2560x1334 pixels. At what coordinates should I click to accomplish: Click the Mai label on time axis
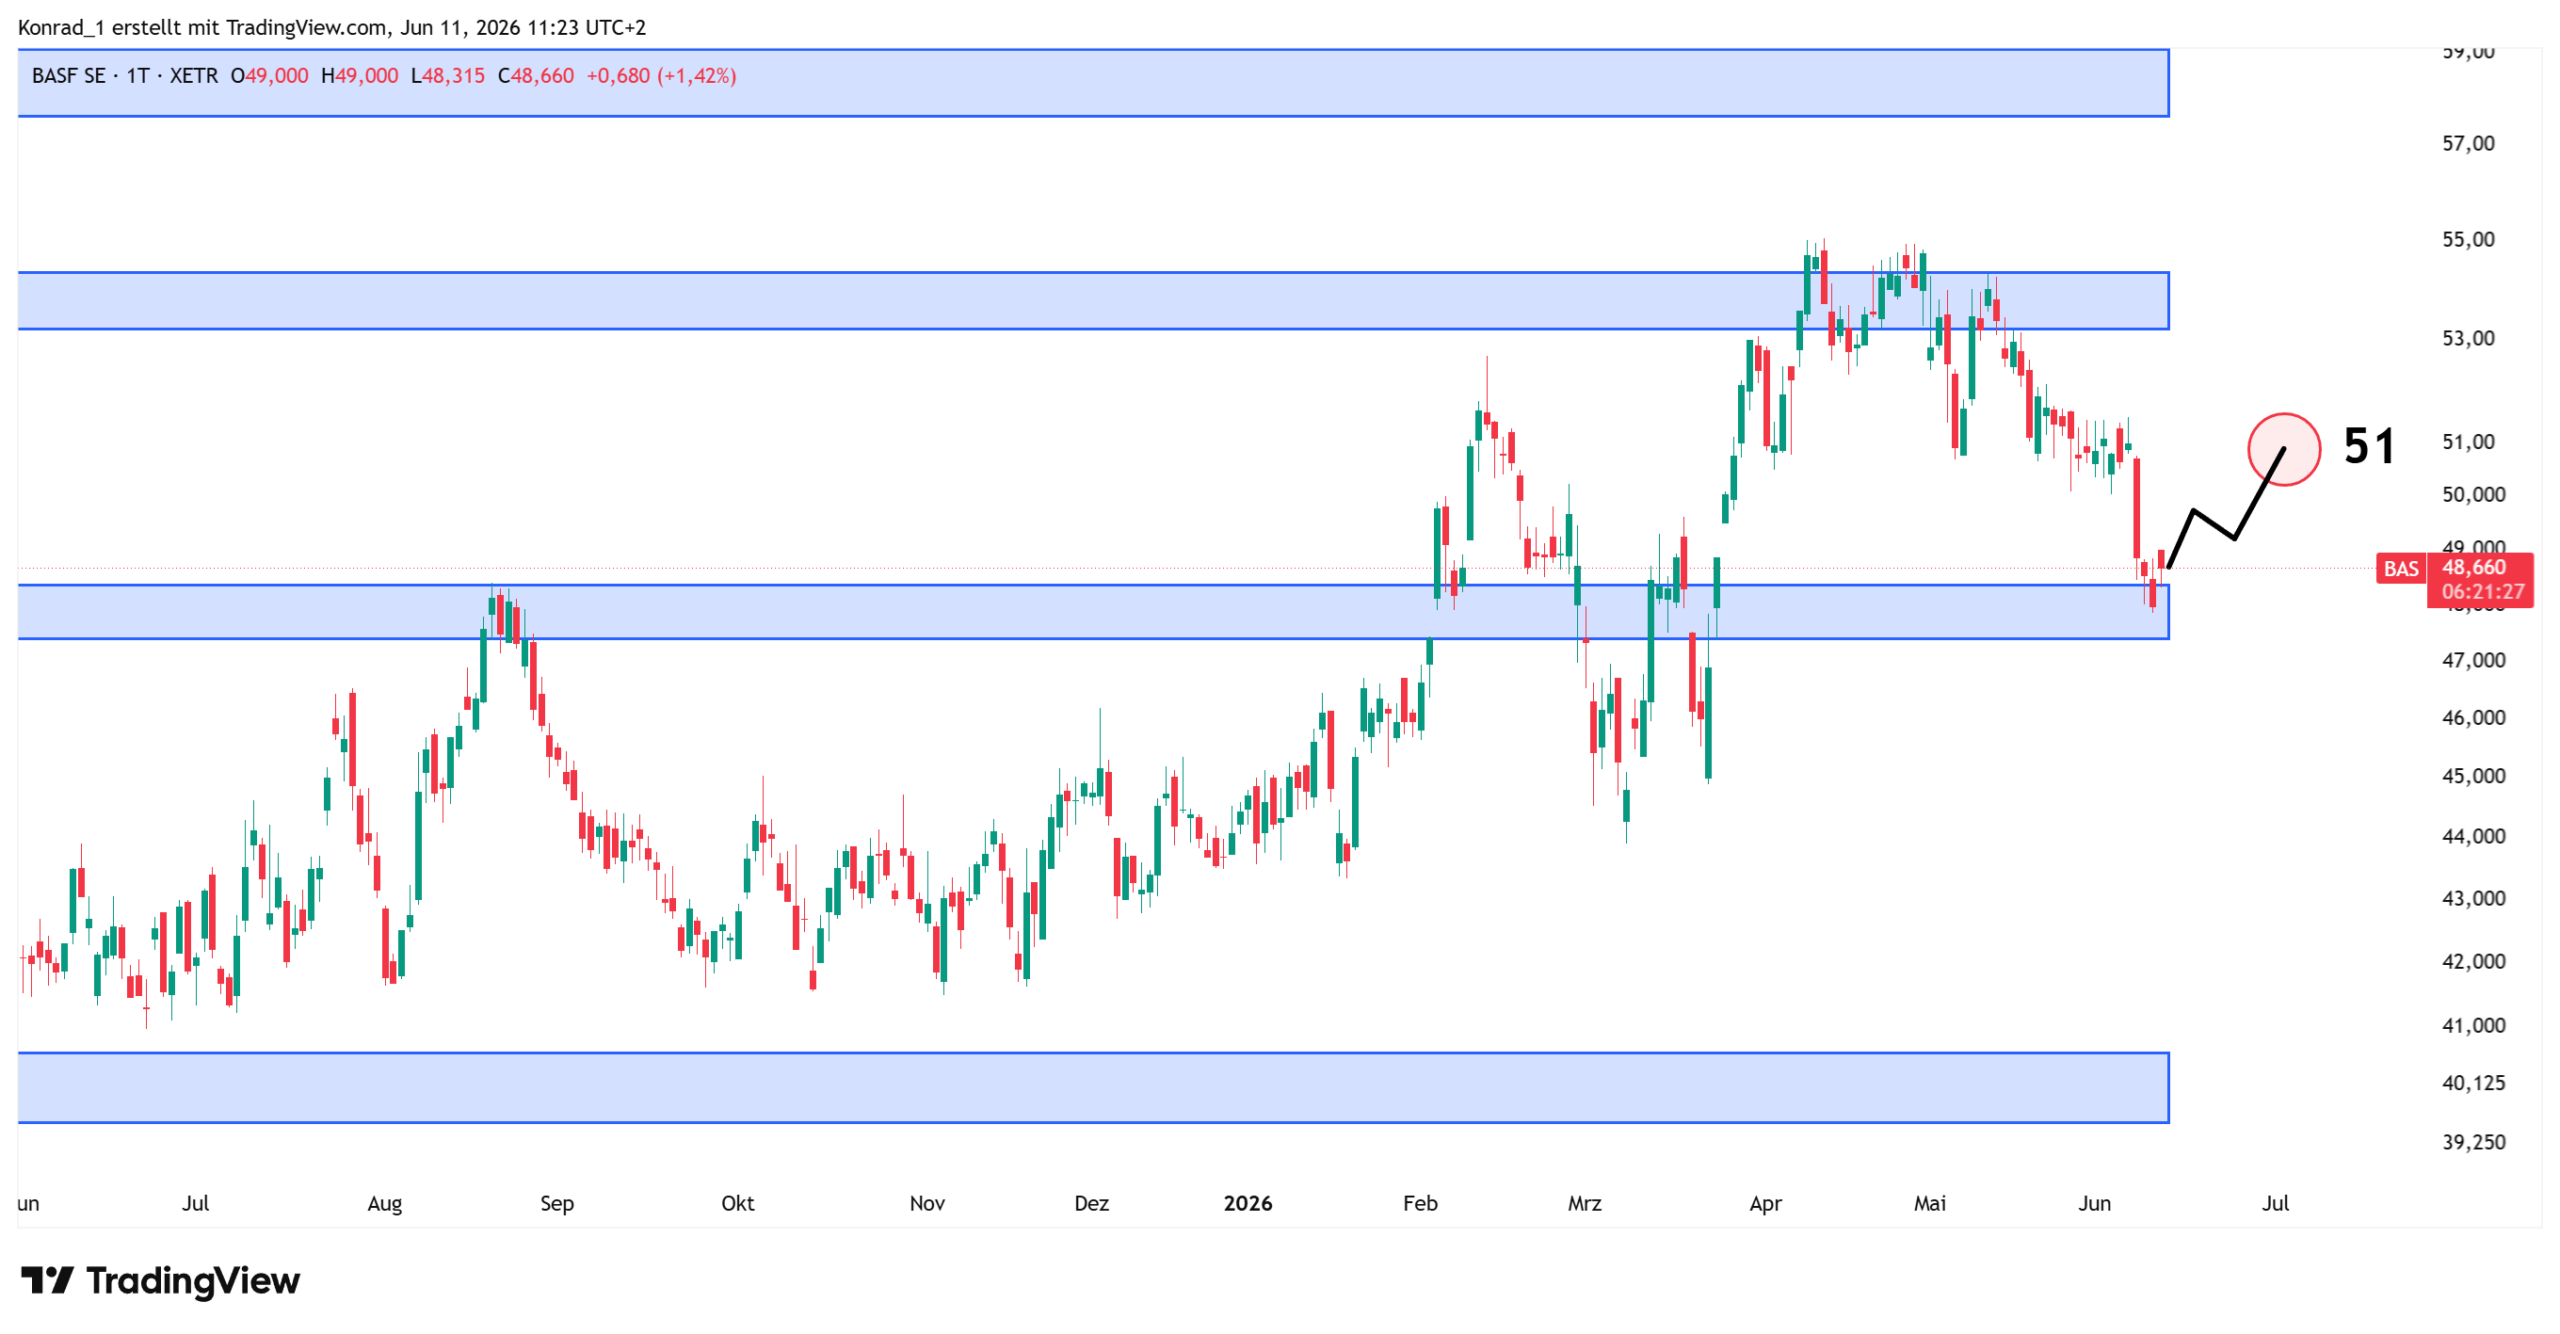pyautogui.click(x=1929, y=1203)
